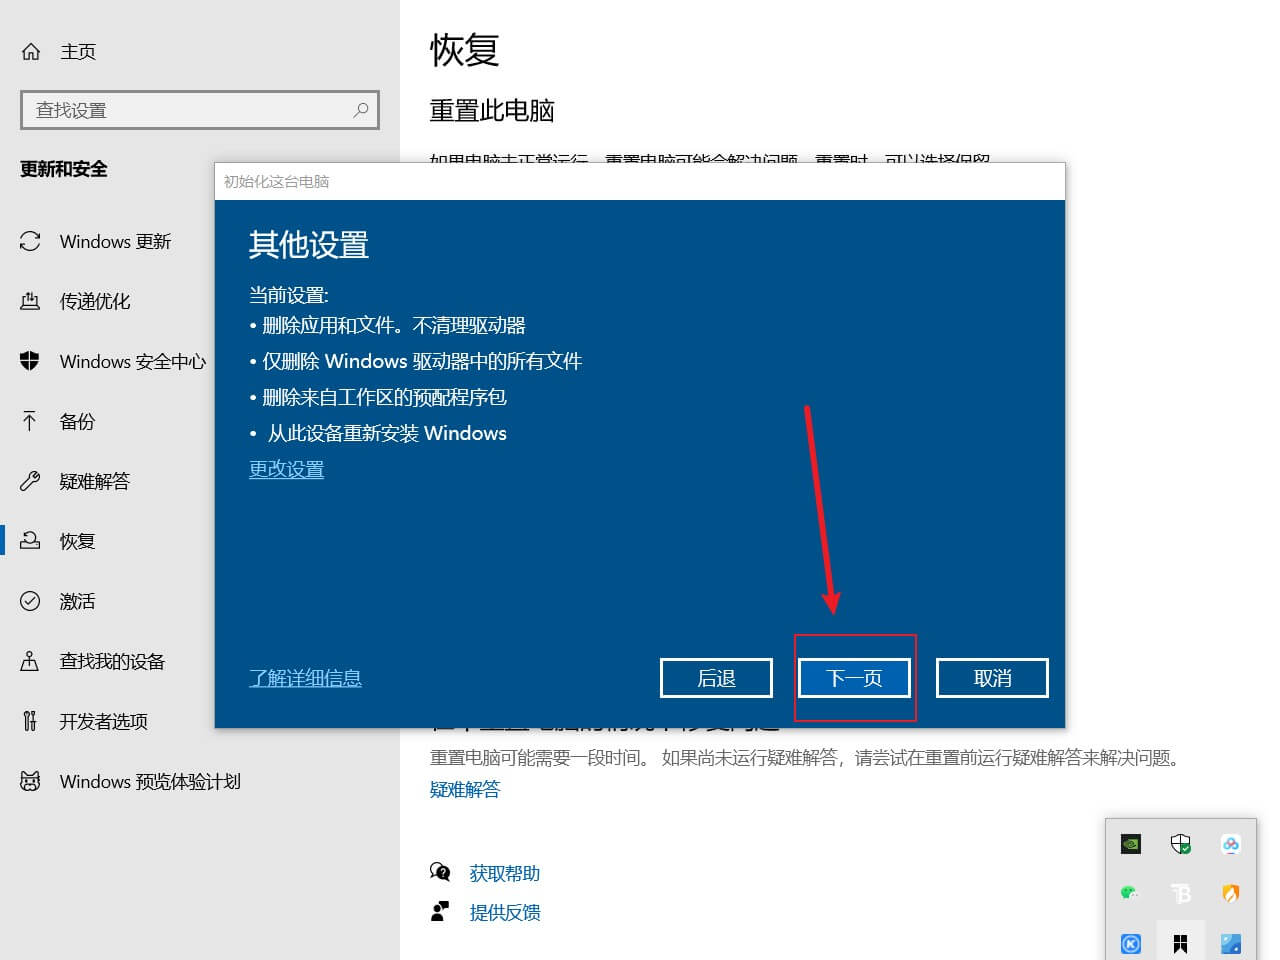The width and height of the screenshot is (1280, 960).
Task: Click the Windows Insider cat face icon
Action: coord(30,781)
